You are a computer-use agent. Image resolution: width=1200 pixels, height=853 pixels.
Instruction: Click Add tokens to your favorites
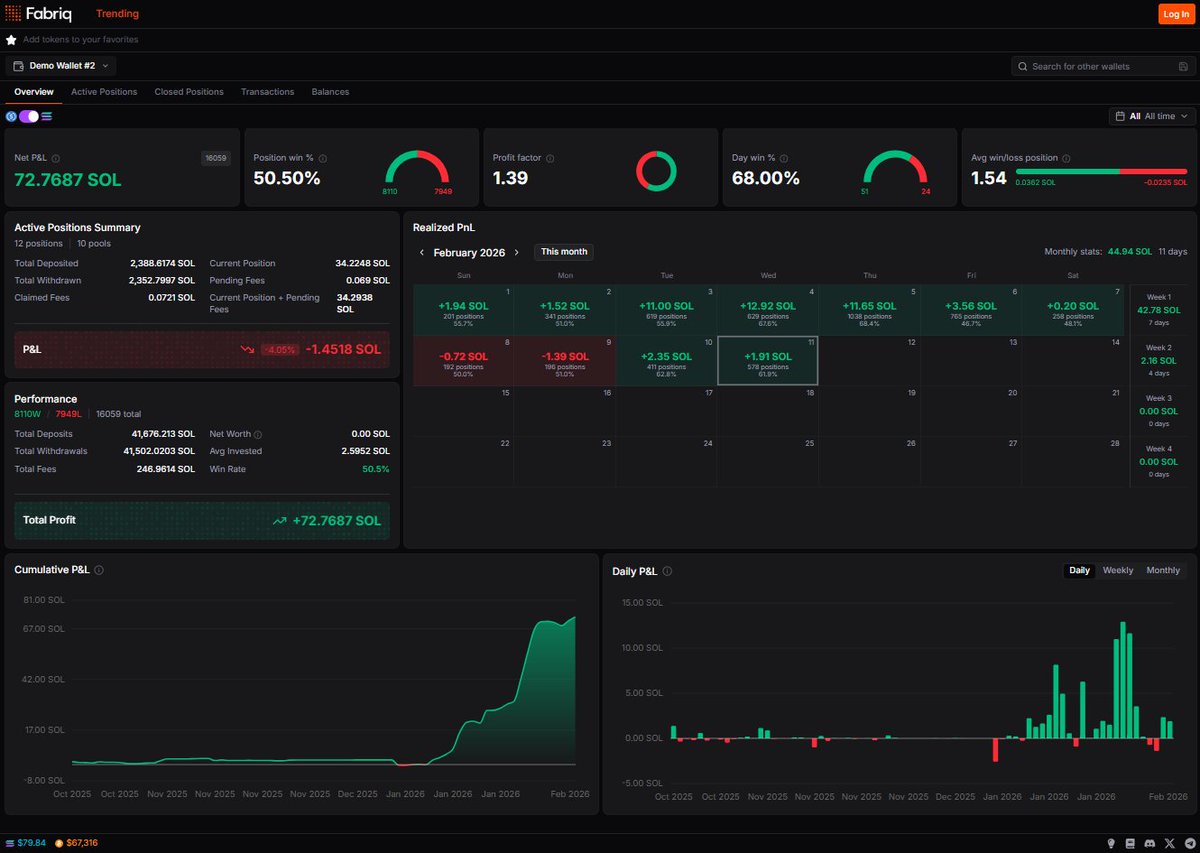coord(81,40)
